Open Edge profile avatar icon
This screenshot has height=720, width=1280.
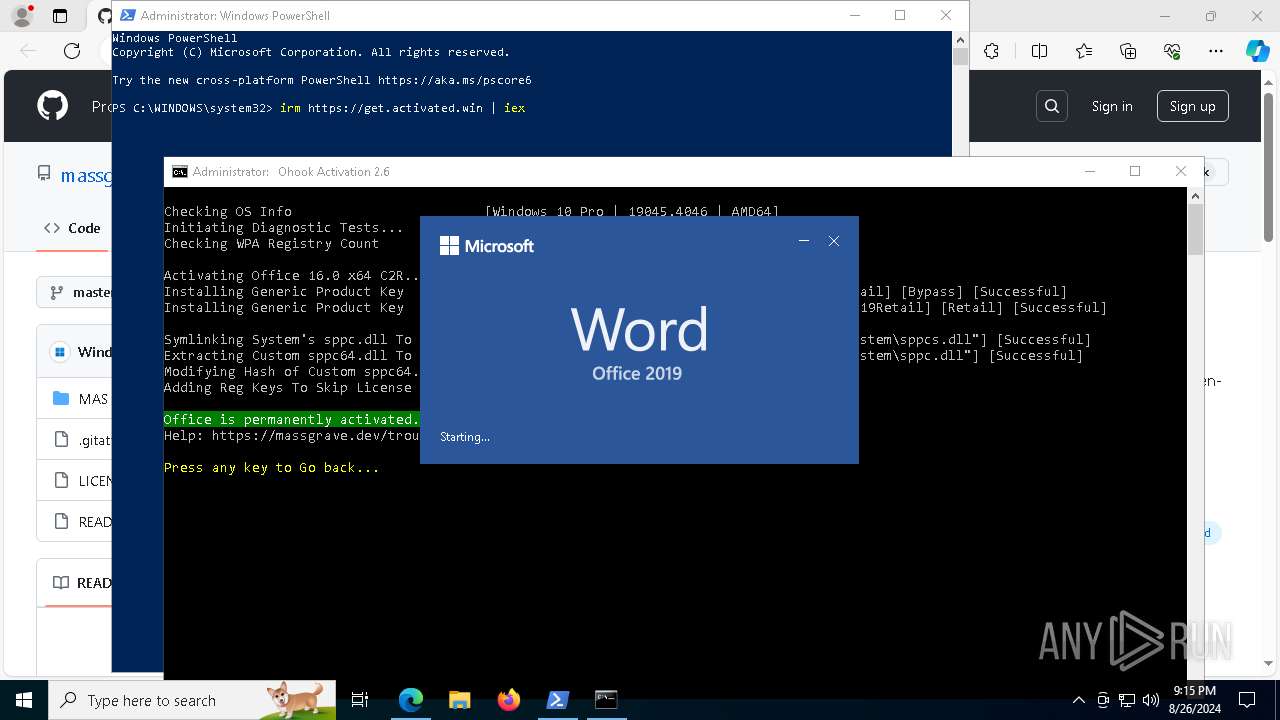tap(21, 16)
